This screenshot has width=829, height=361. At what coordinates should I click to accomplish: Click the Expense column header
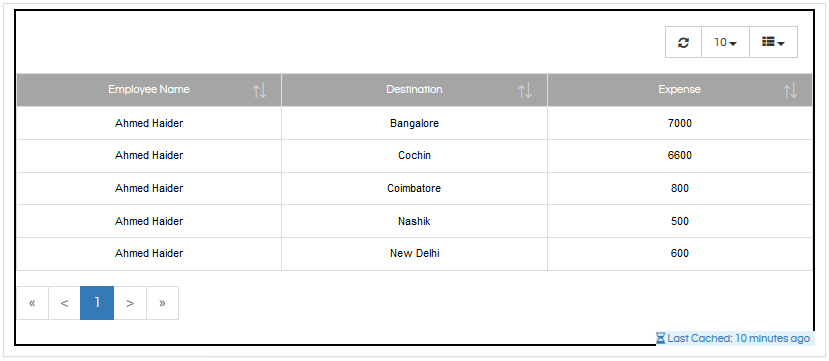pos(680,90)
